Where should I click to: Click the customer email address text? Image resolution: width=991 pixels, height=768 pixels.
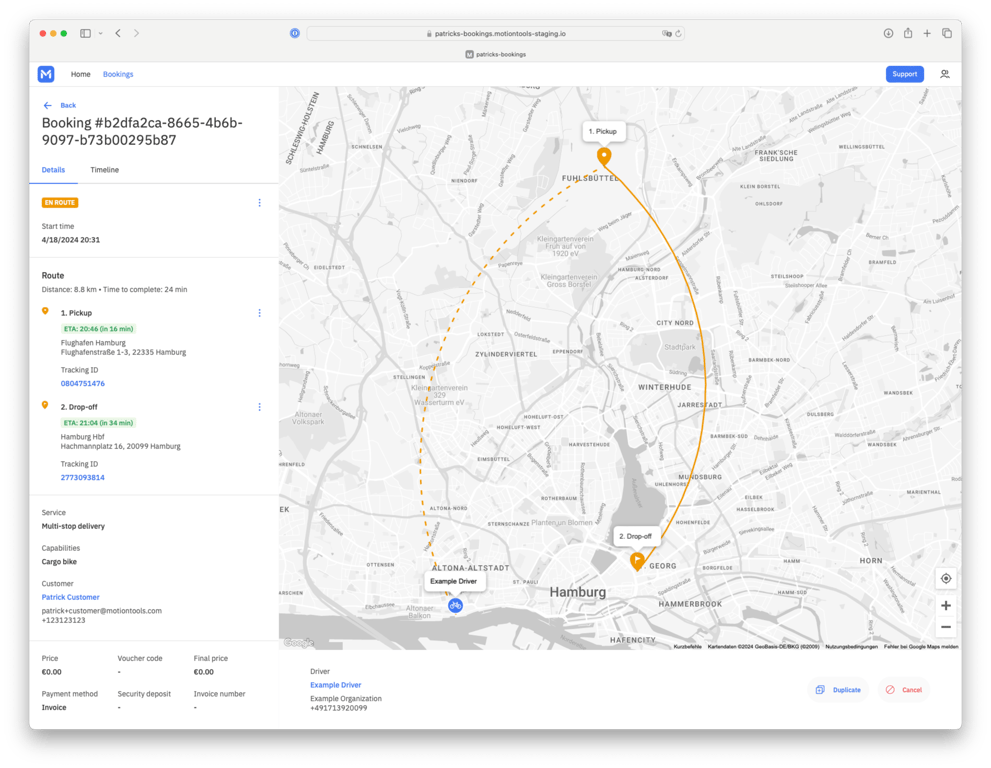[x=102, y=611]
